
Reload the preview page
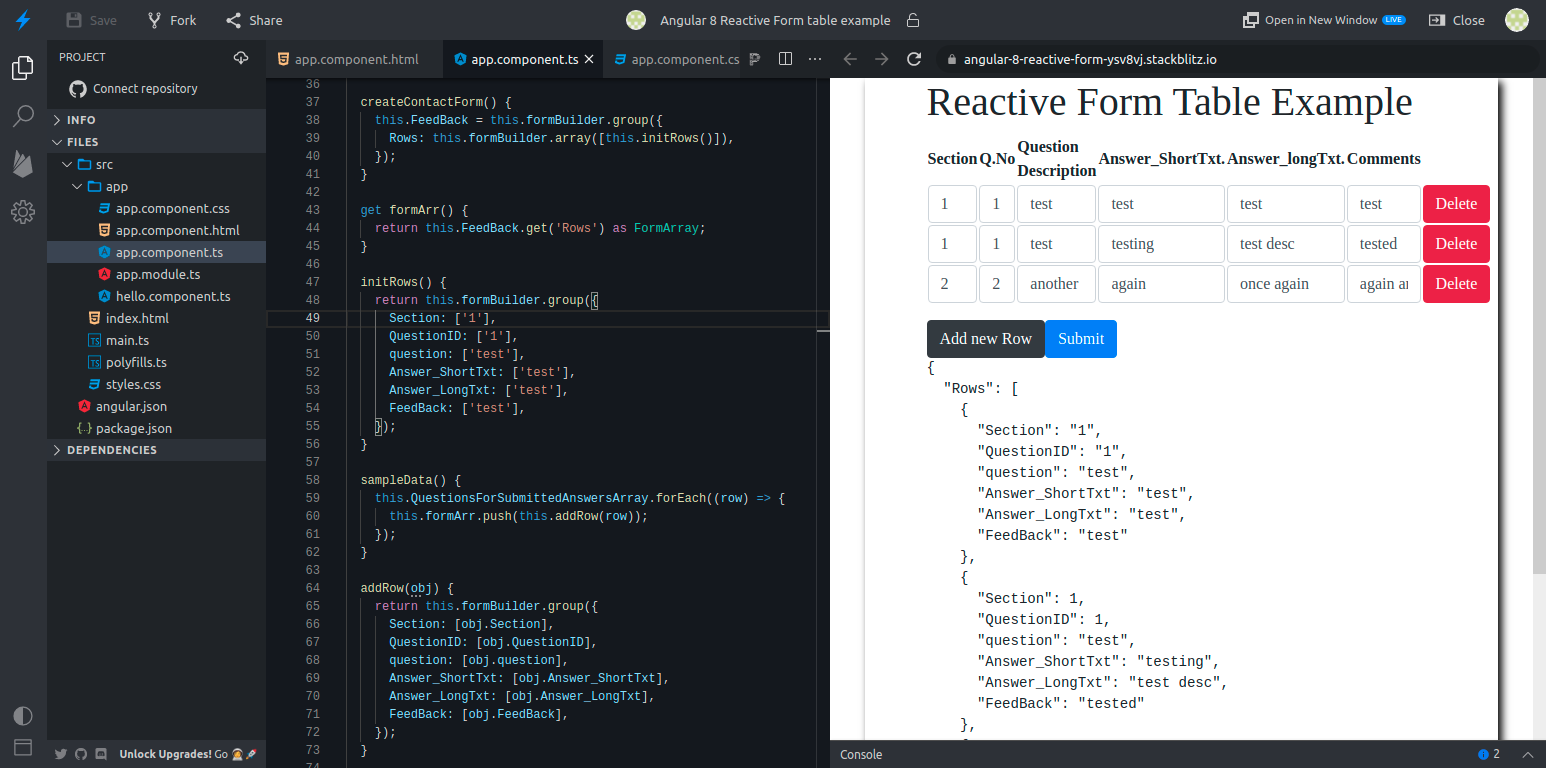point(913,59)
